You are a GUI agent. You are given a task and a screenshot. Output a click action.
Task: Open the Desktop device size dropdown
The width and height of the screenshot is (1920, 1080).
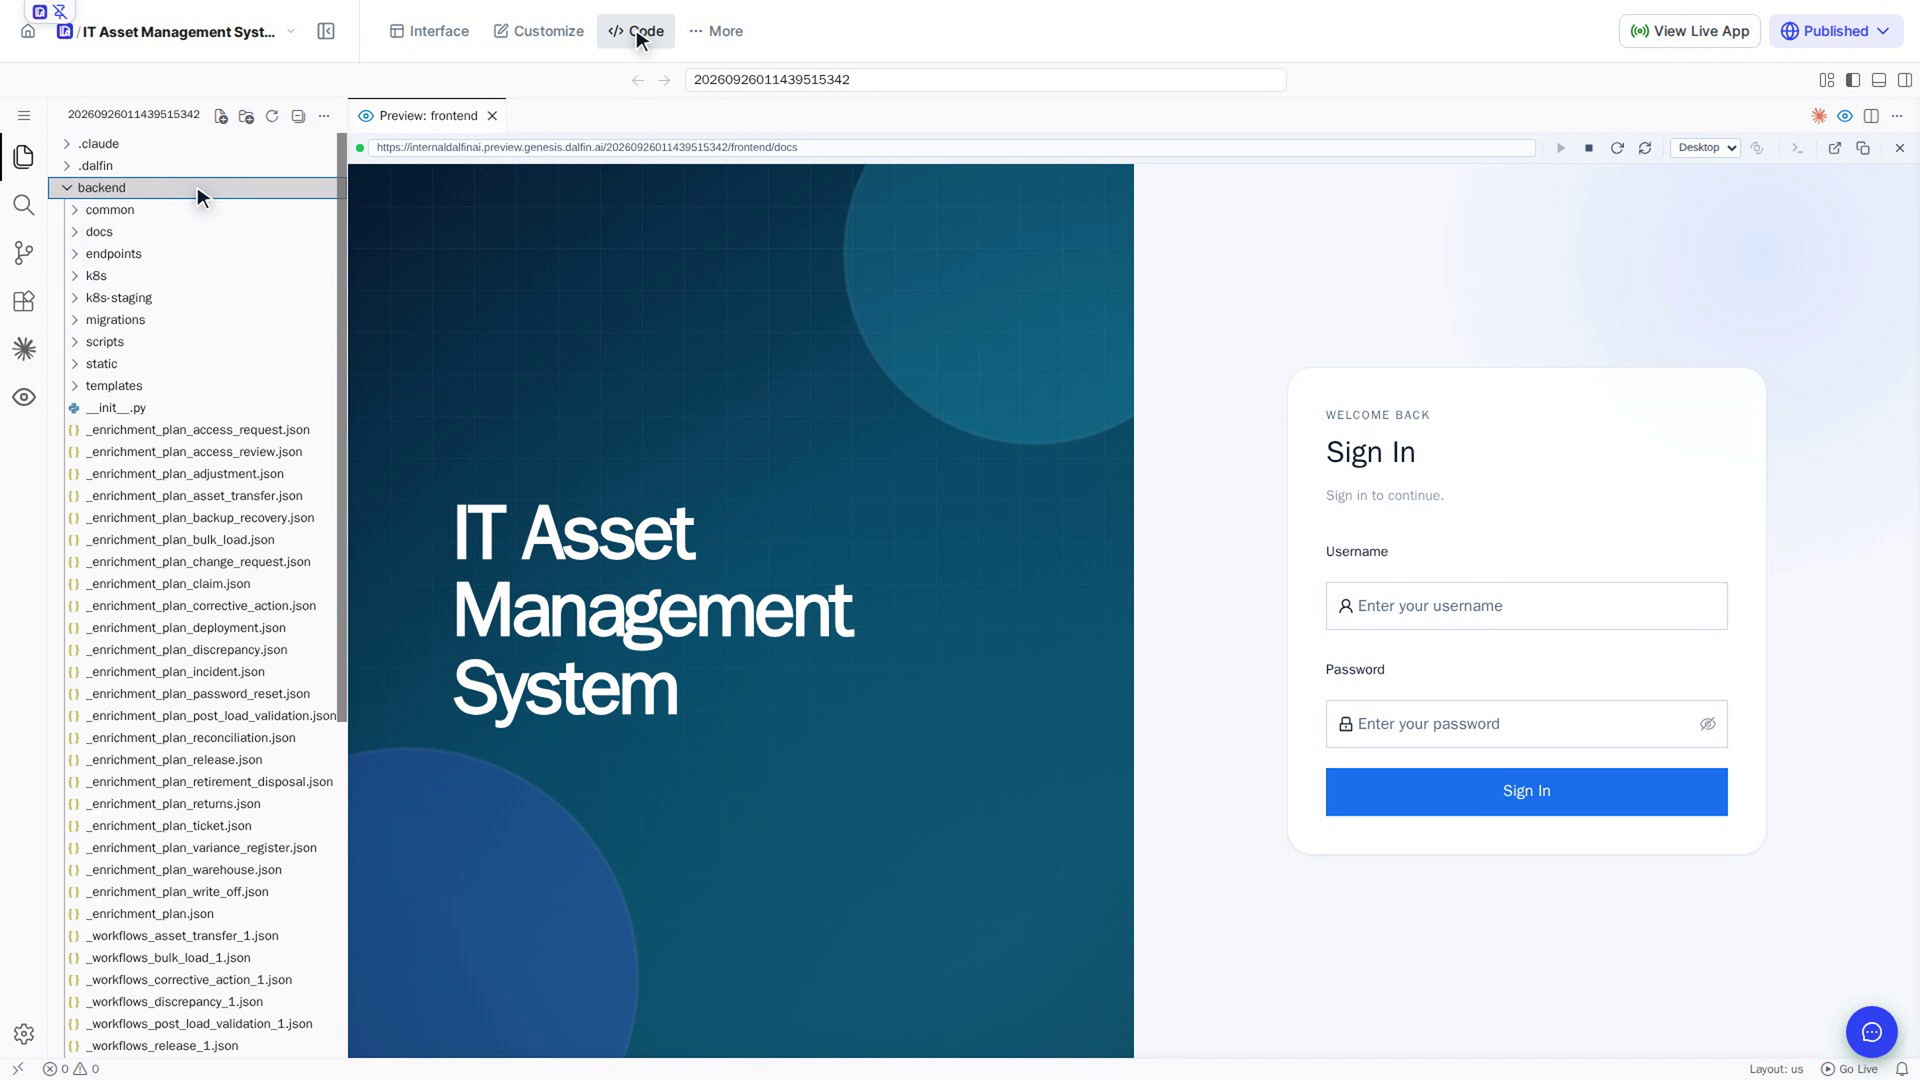coord(1705,148)
